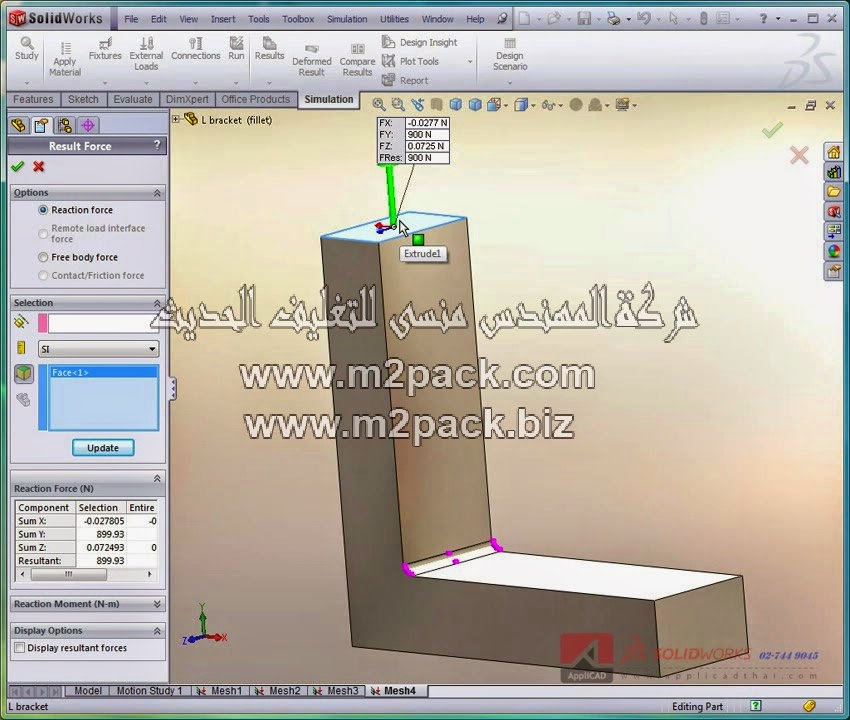Open Plot Tools

[x=410, y=61]
